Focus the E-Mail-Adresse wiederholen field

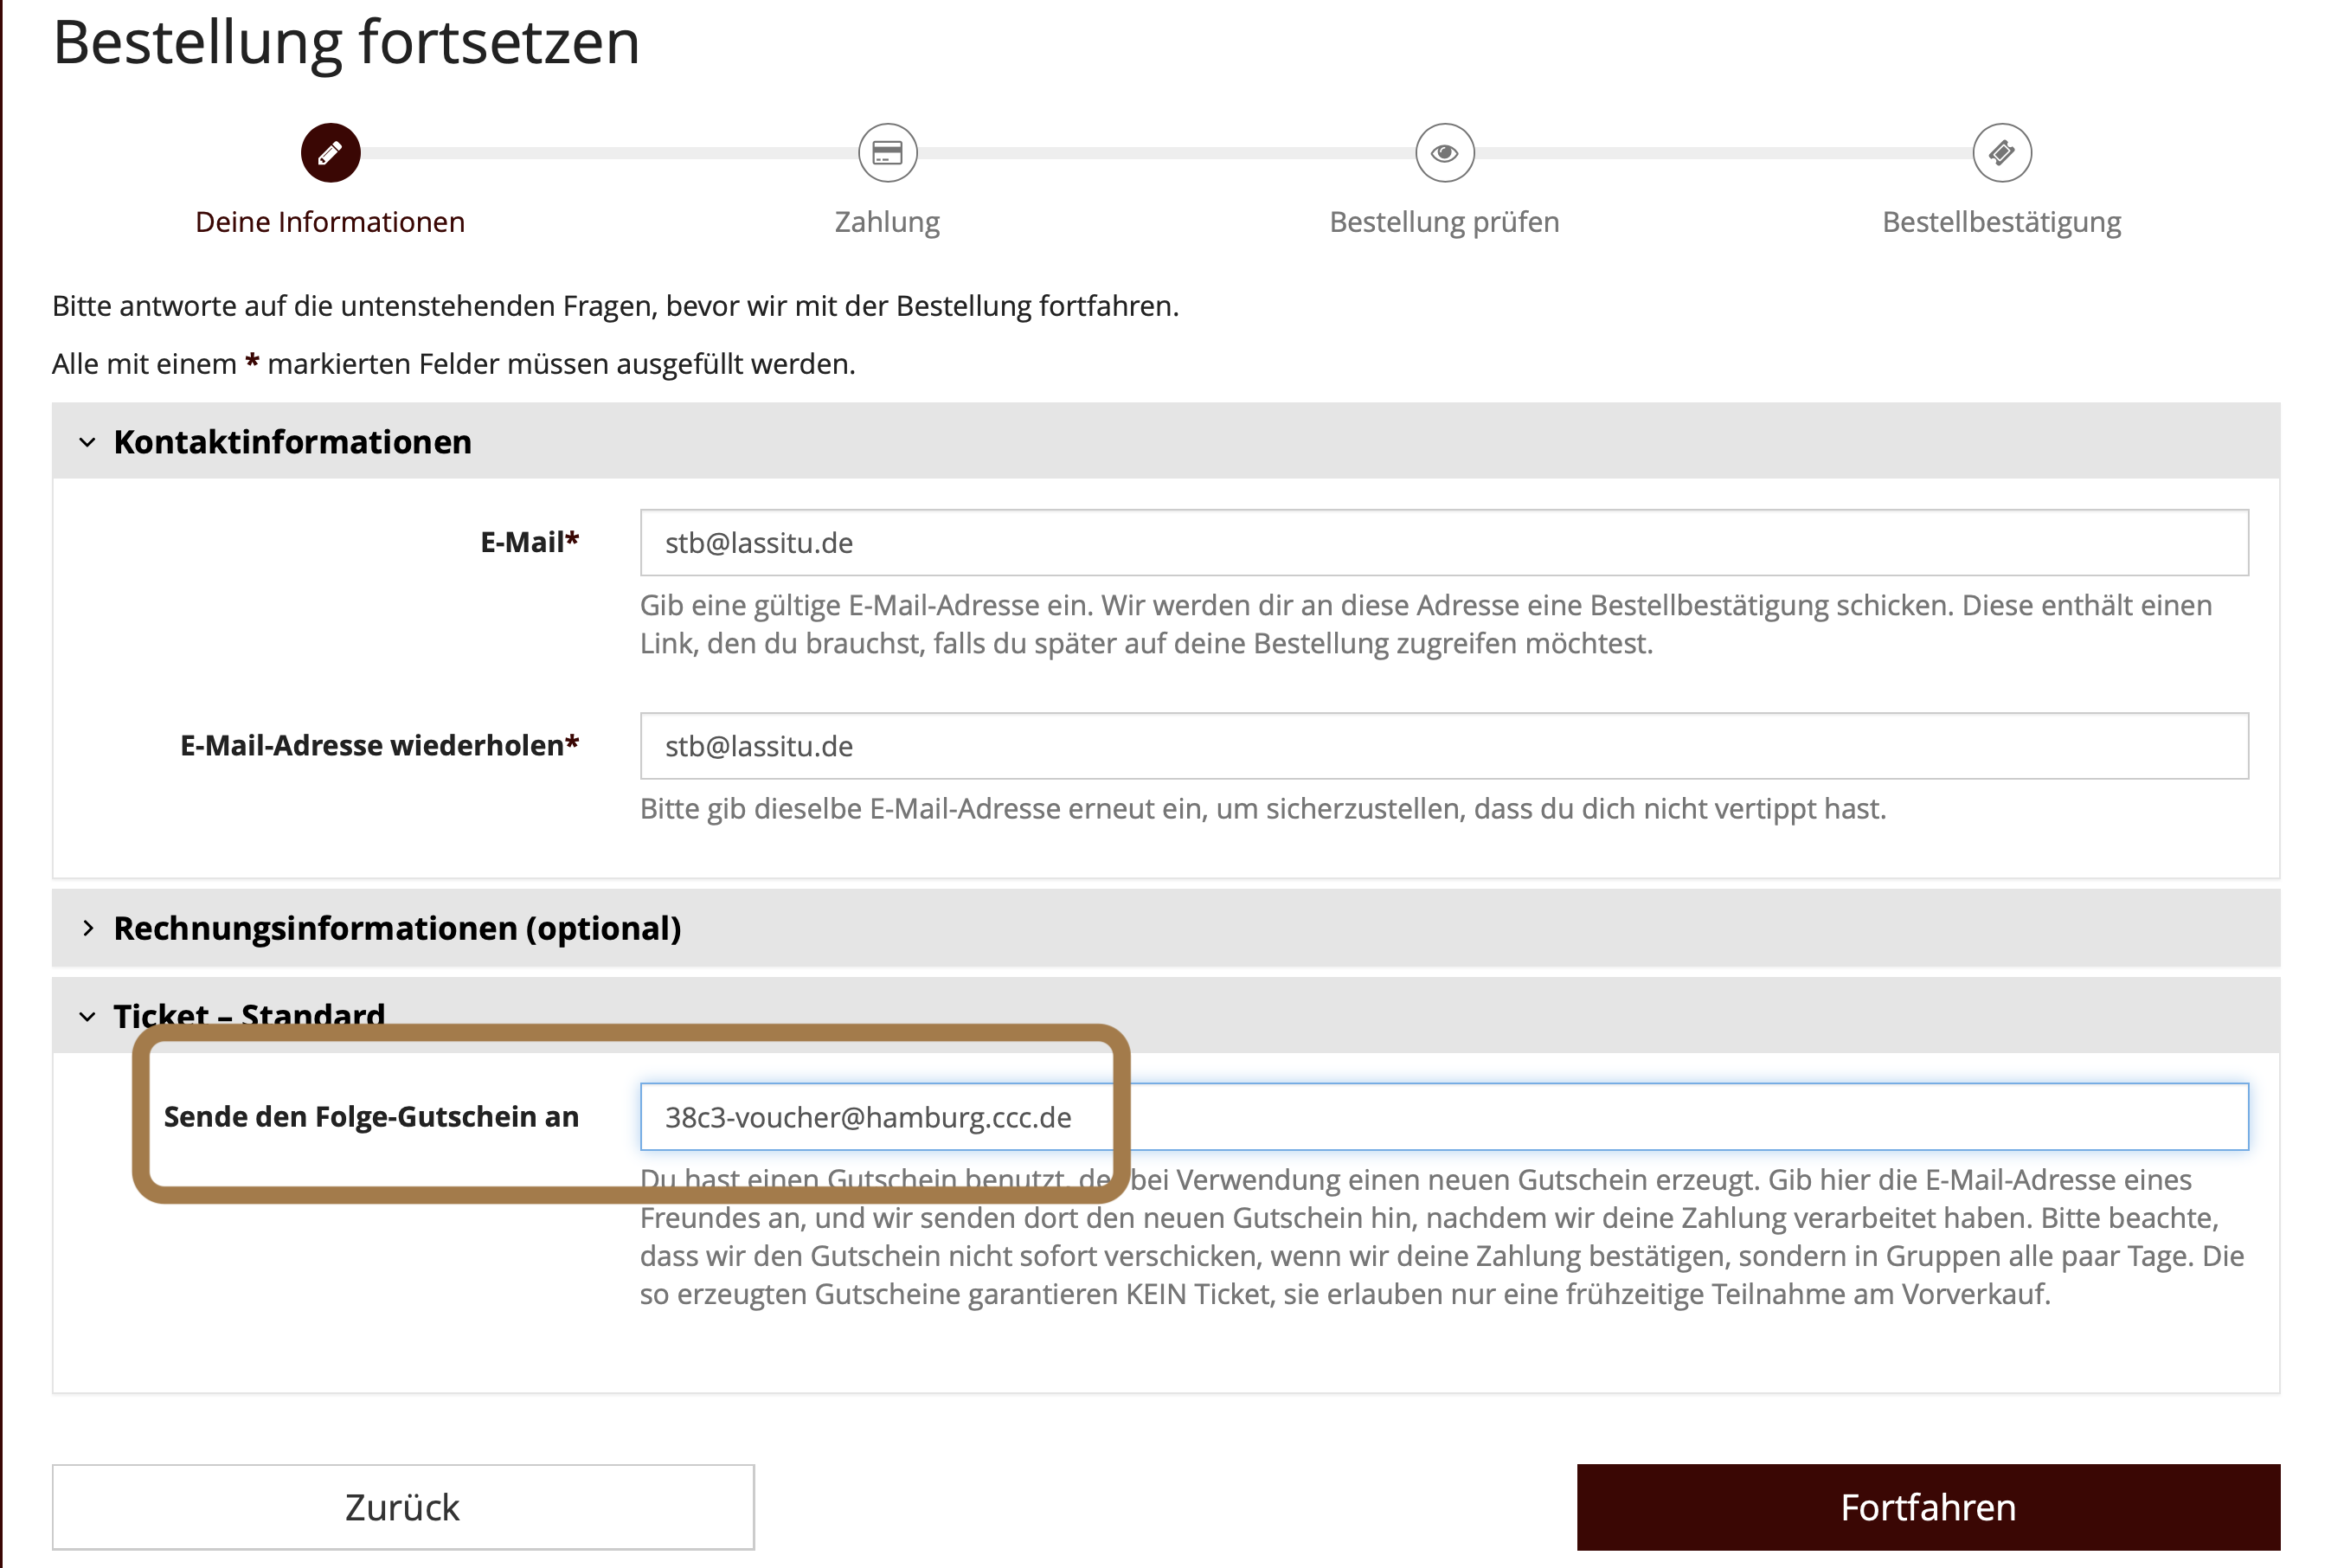click(1443, 746)
